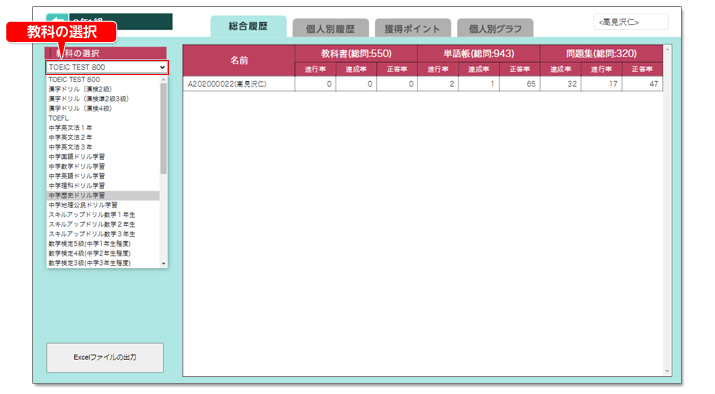Open the 個人別履歴 tab
This screenshot has height=394, width=715.
pos(331,29)
